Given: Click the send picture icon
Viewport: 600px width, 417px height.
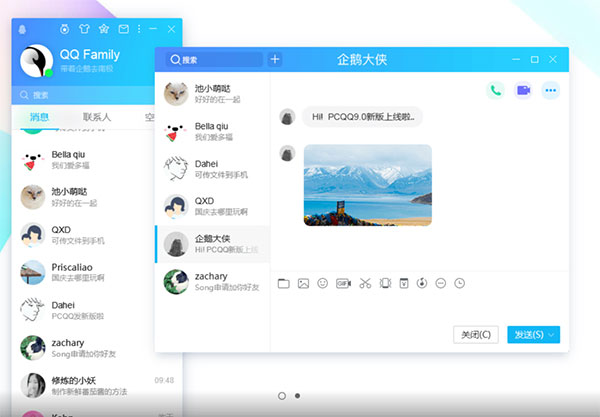Looking at the screenshot, I should point(303,284).
